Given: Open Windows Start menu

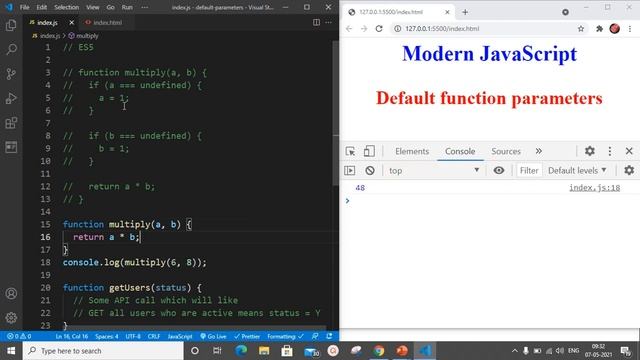Looking at the screenshot, I should tap(11, 351).
